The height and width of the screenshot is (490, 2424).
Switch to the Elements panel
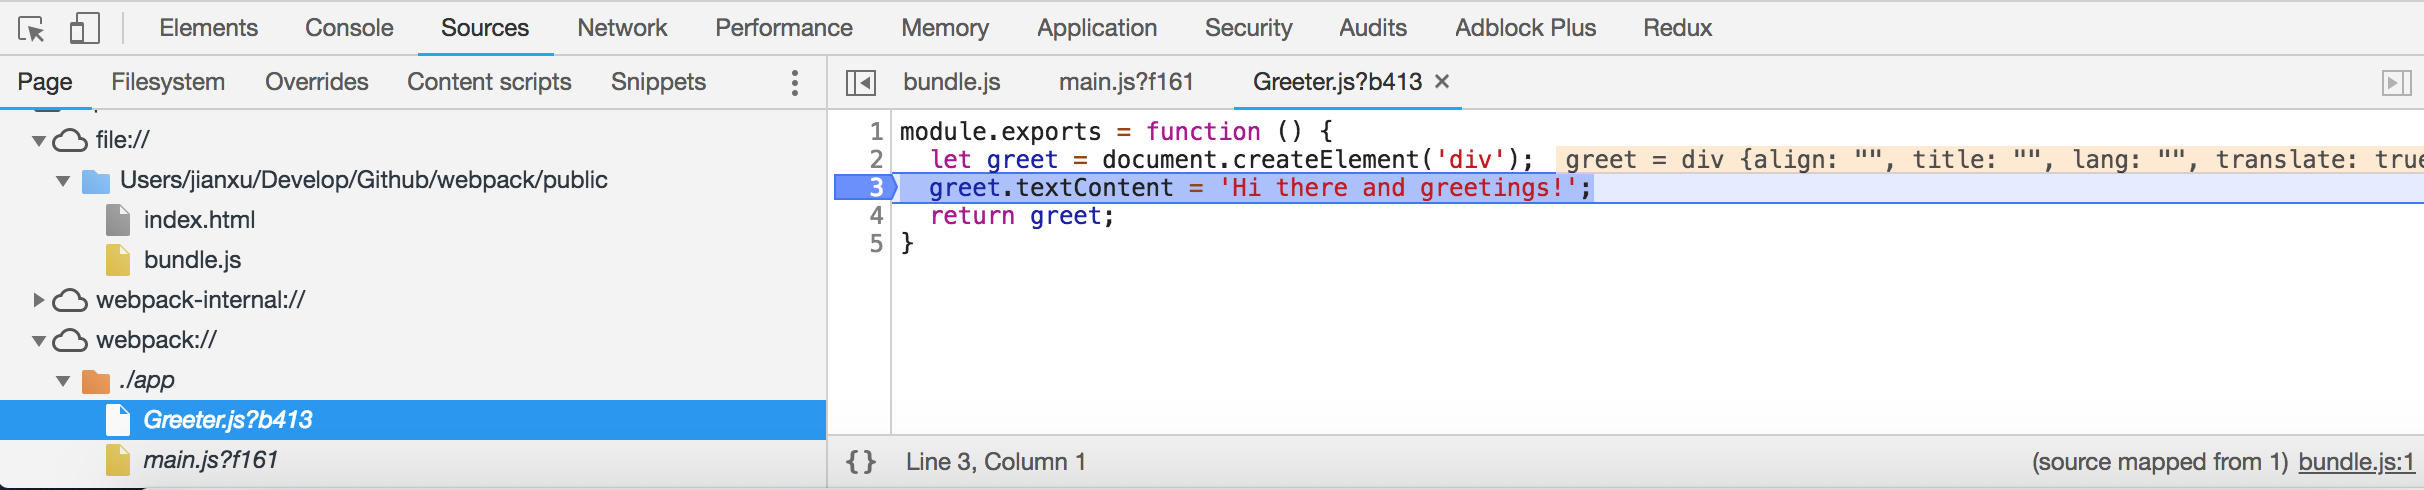pyautogui.click(x=208, y=28)
